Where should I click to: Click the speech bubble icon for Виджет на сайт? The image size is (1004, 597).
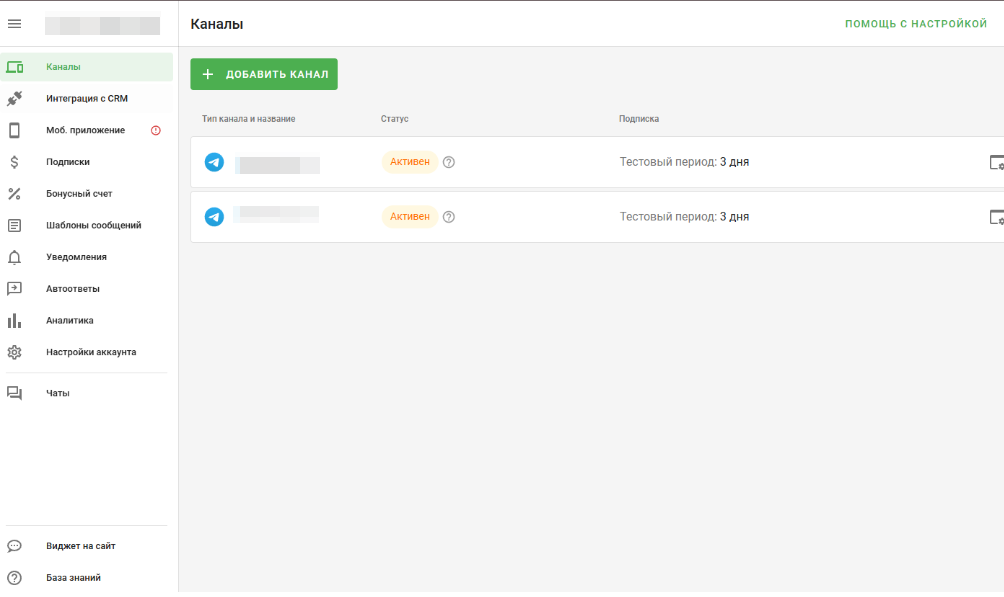14,546
